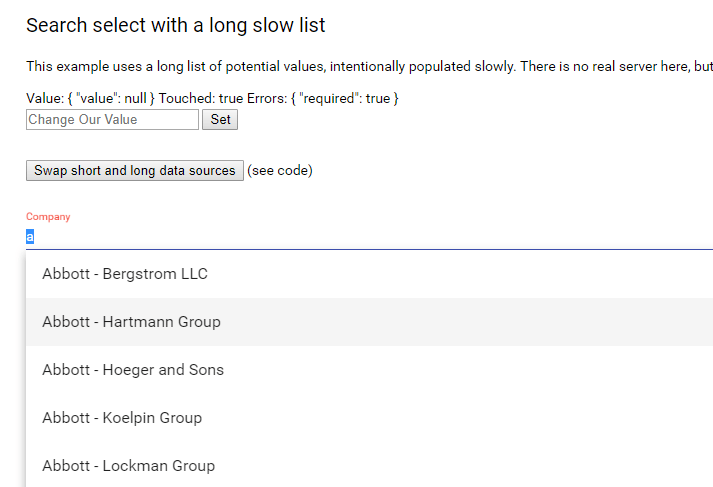Click the highlighted letter a in Company field

pyautogui.click(x=30, y=237)
